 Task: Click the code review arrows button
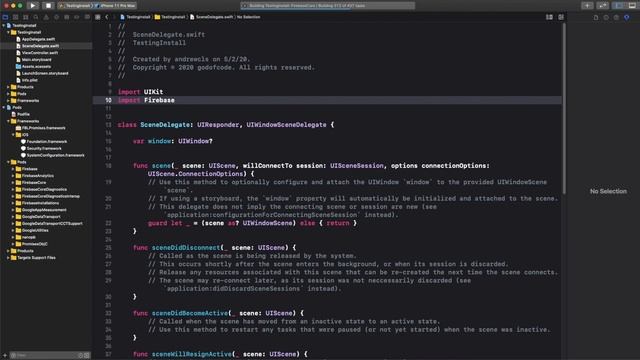[602, 6]
